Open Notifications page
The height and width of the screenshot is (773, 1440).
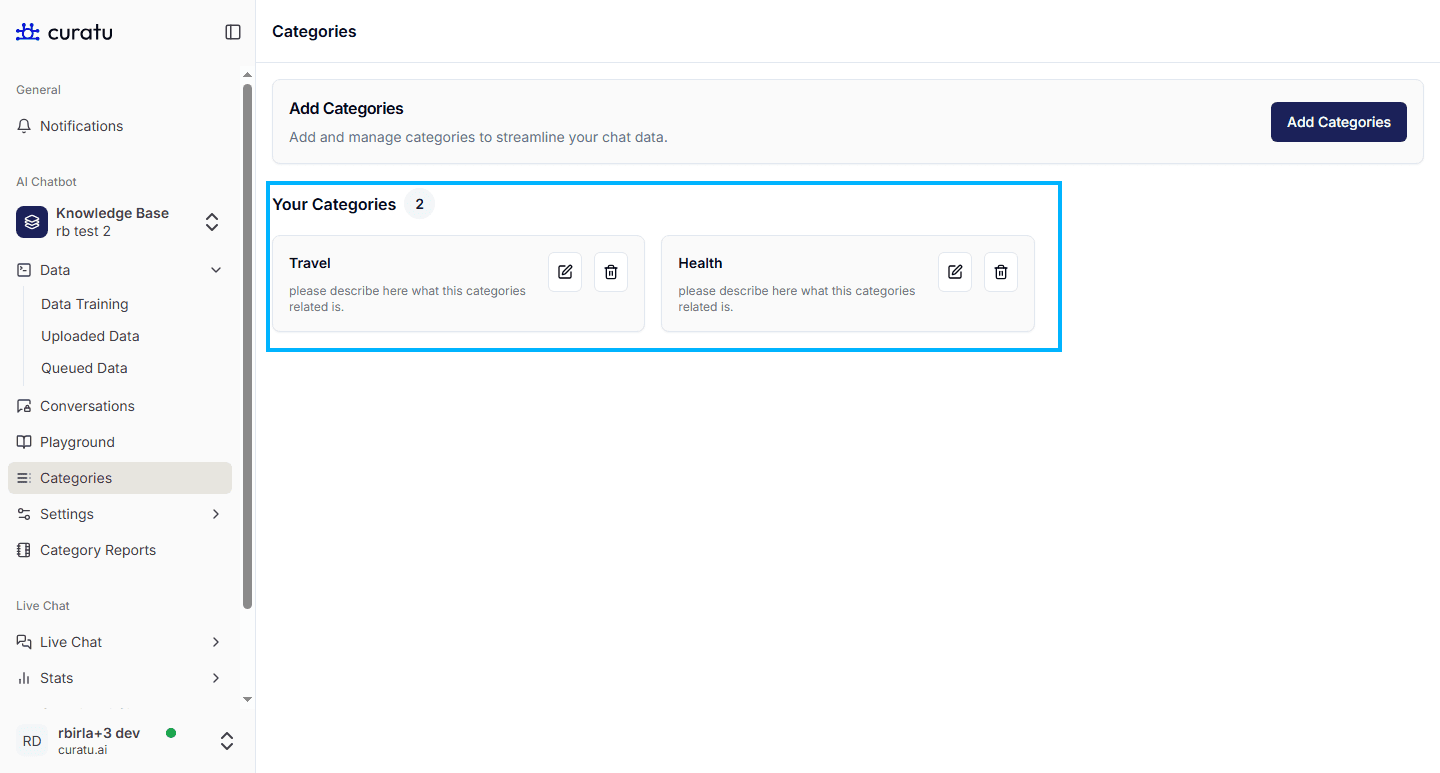(x=120, y=126)
